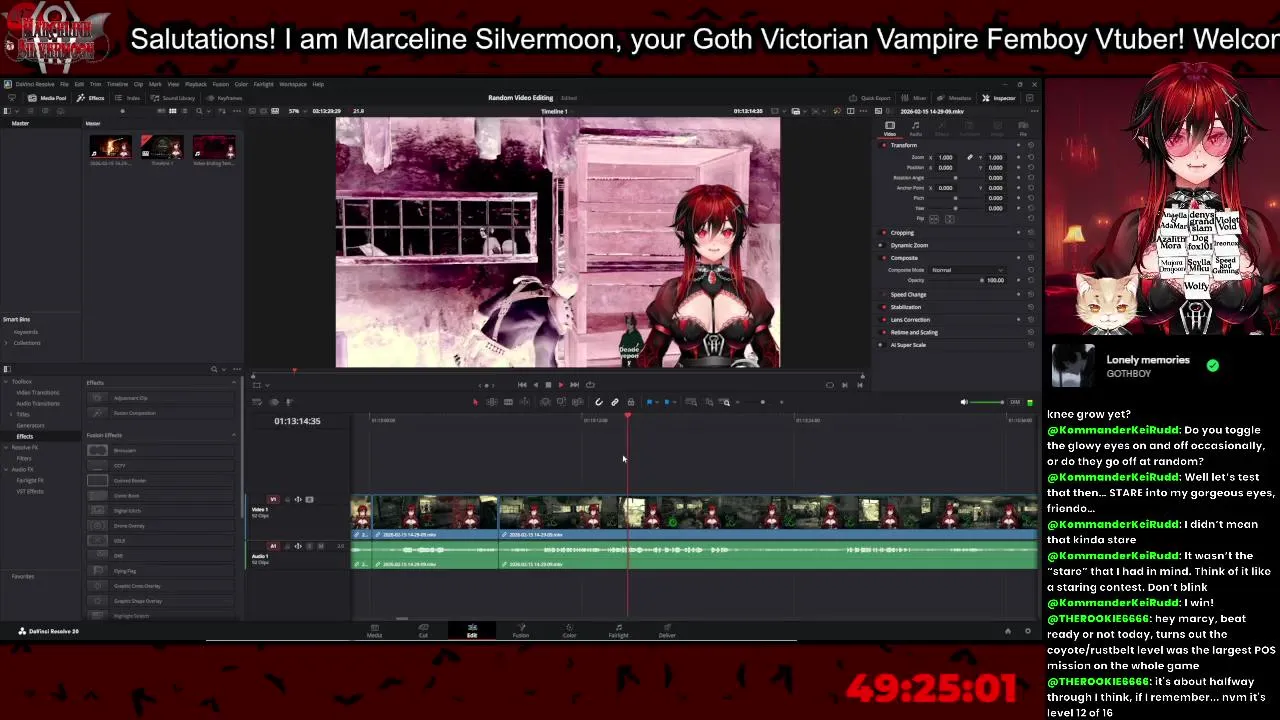Collapse the Effects list section
The width and height of the screenshot is (1280, 720).
click(234, 382)
